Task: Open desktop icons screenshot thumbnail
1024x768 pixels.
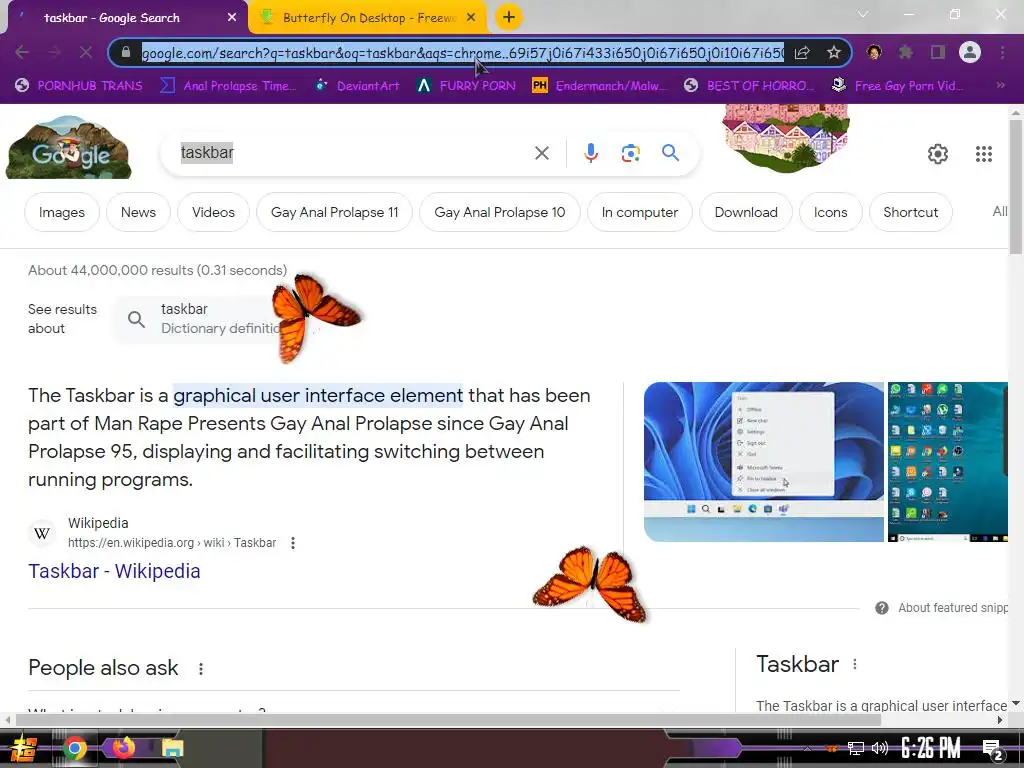Action: 948,462
